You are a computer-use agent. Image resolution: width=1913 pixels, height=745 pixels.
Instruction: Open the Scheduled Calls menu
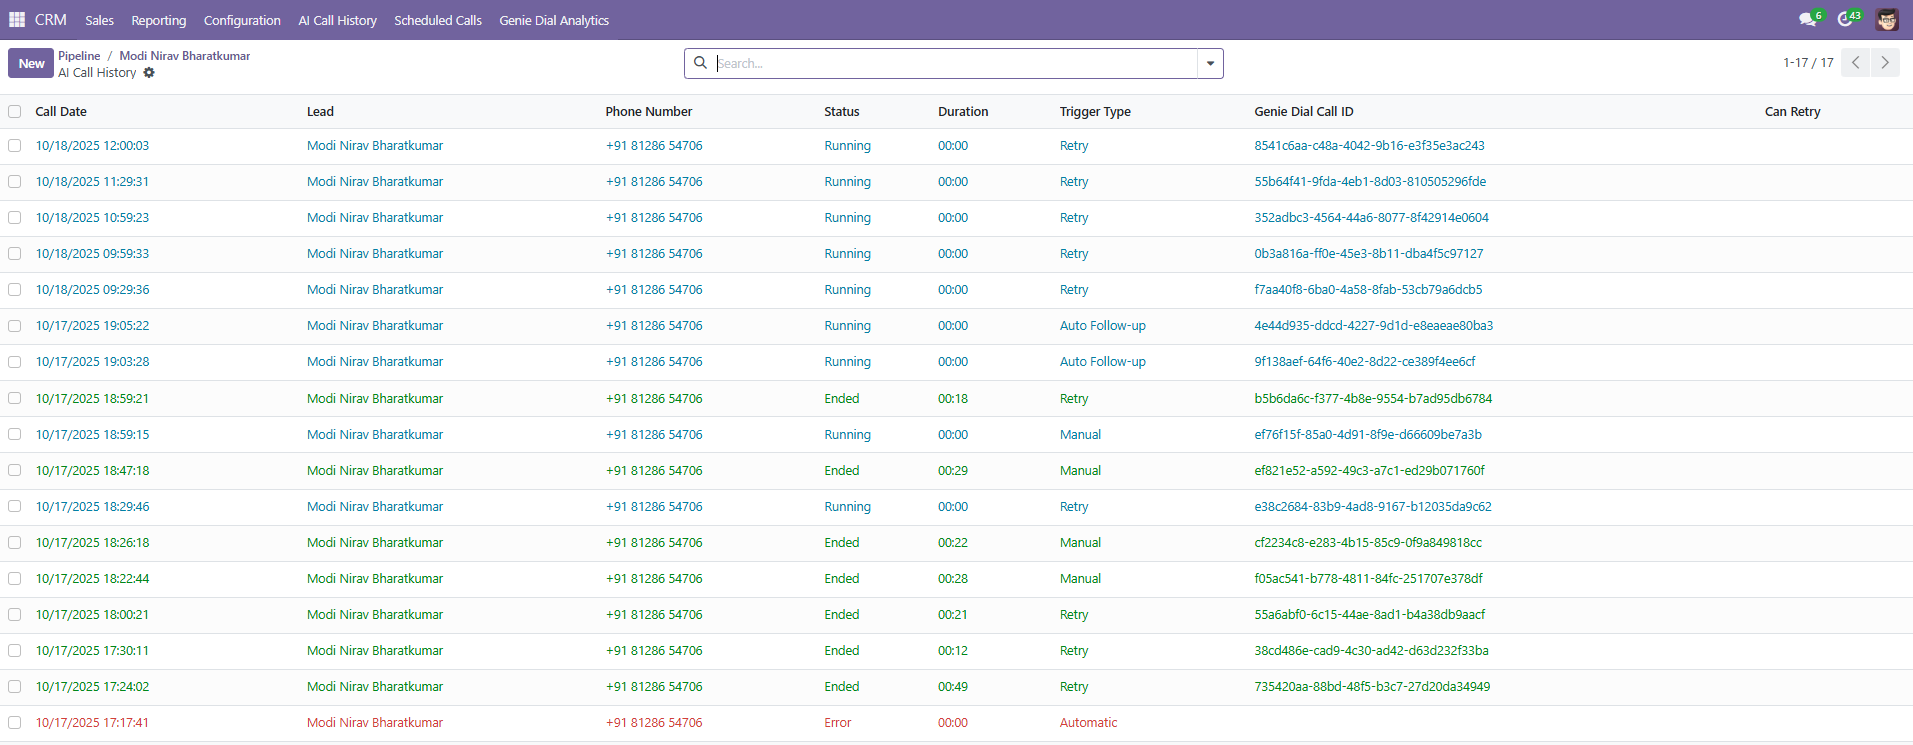(x=438, y=20)
